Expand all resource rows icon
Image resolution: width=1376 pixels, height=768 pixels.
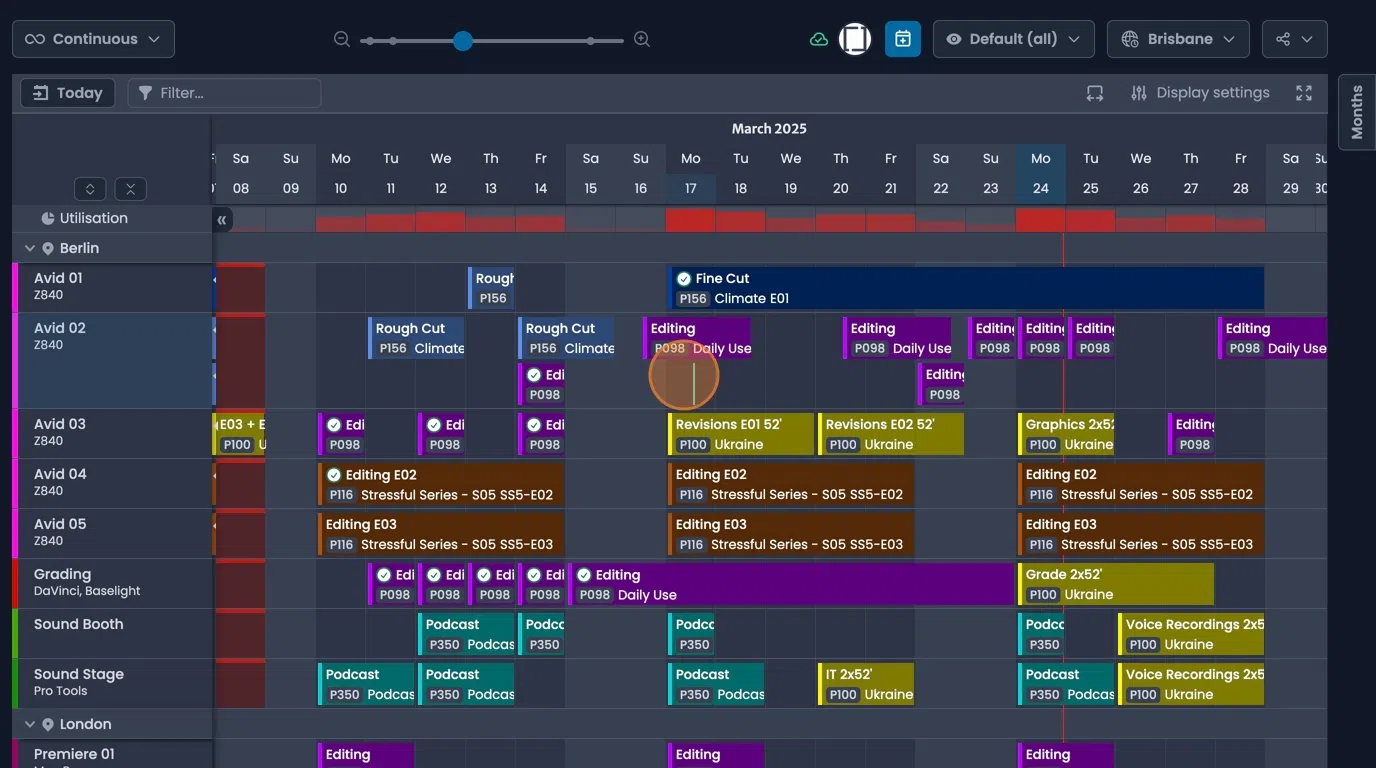tap(90, 189)
